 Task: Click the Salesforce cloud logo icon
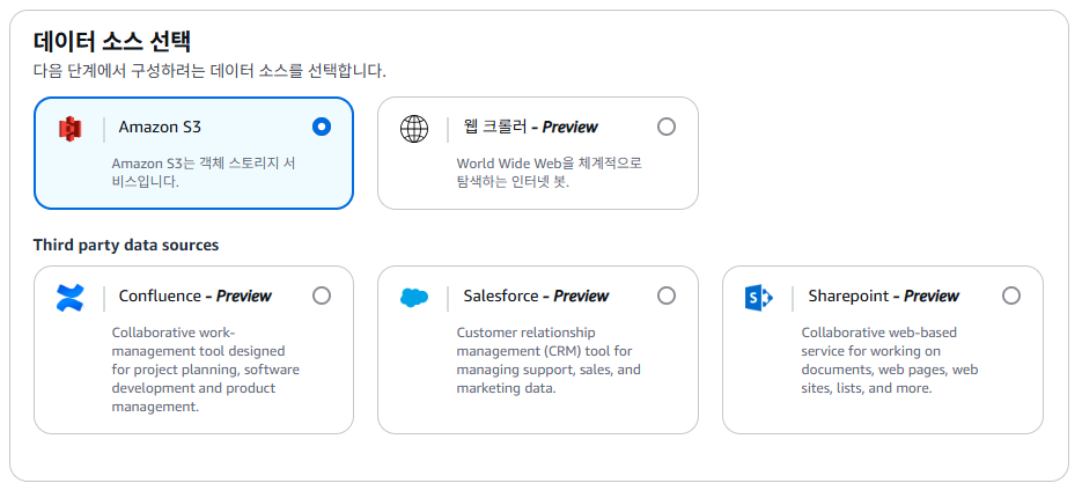point(414,297)
